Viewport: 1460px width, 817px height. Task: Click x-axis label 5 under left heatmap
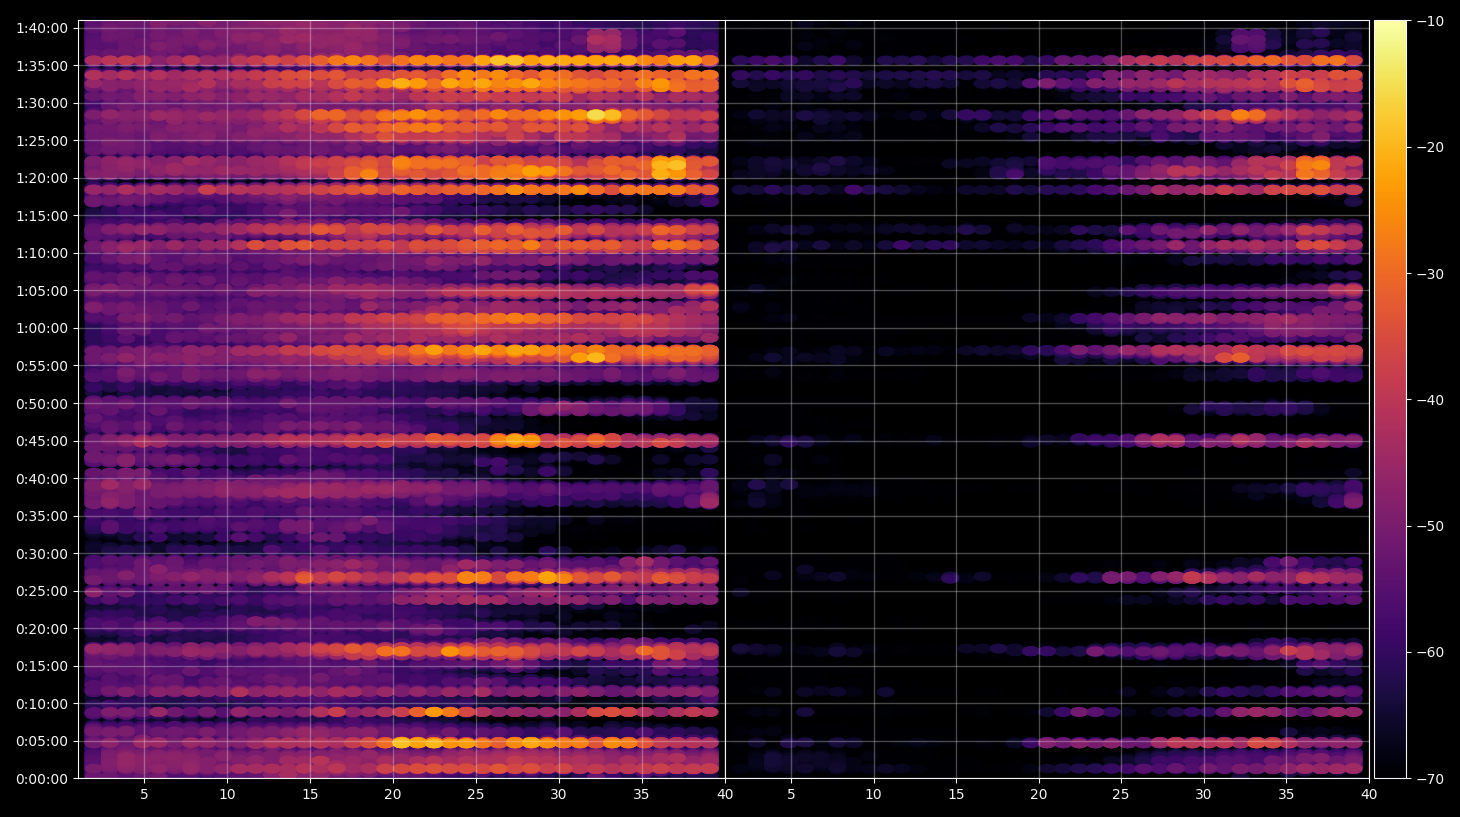point(144,795)
